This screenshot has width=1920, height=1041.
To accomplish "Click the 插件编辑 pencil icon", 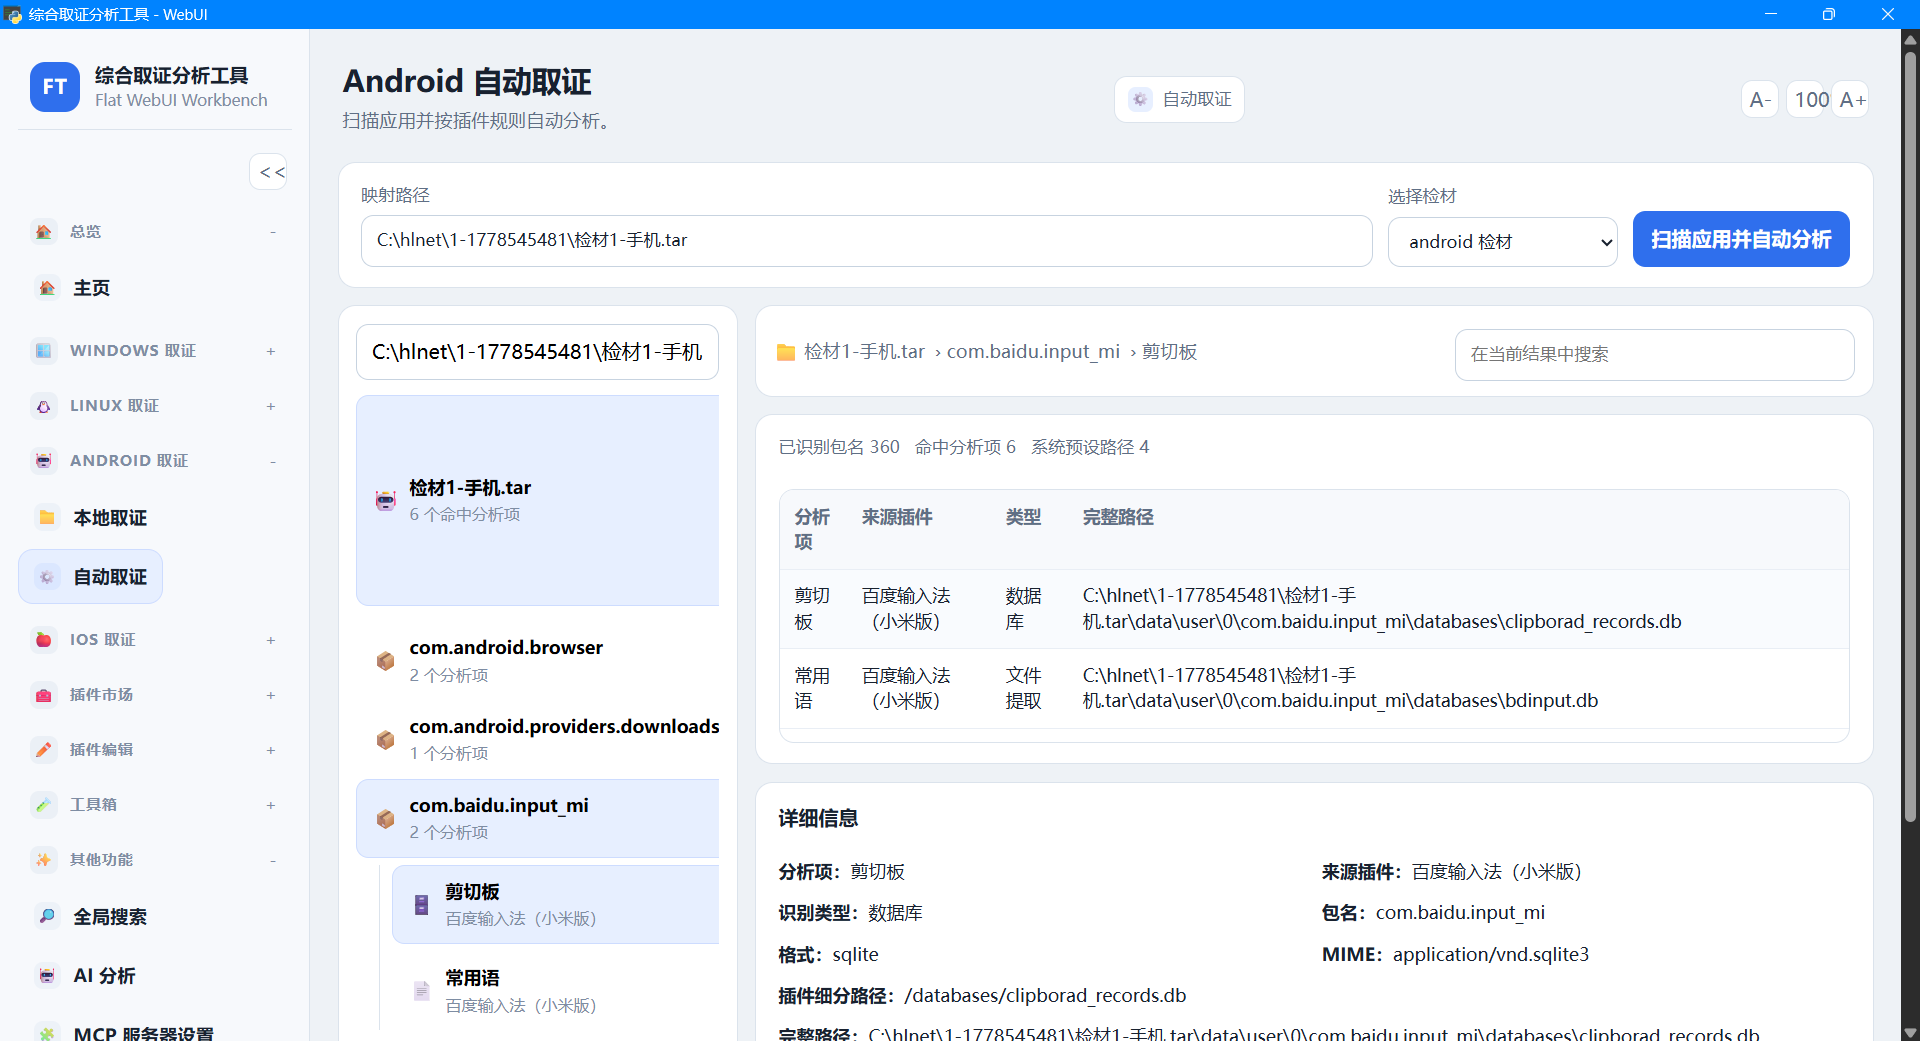I will (x=44, y=750).
